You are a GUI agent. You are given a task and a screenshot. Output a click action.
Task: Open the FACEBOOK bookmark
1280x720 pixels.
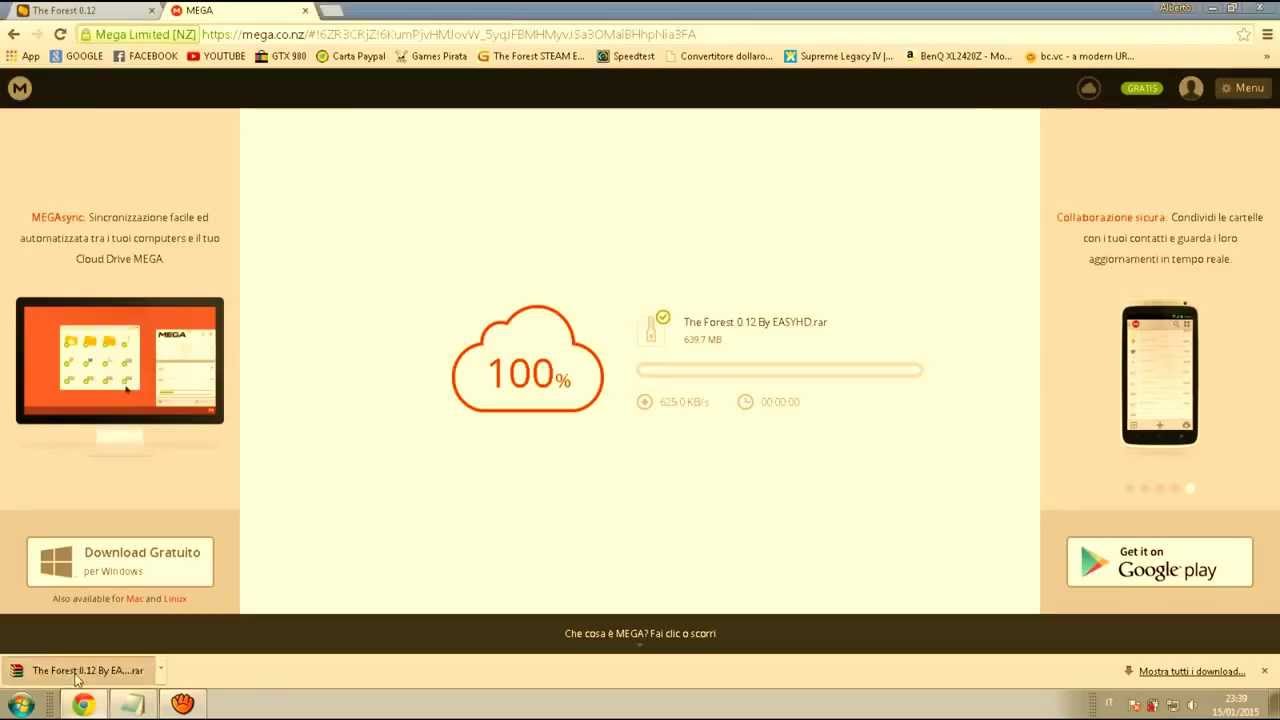[145, 56]
